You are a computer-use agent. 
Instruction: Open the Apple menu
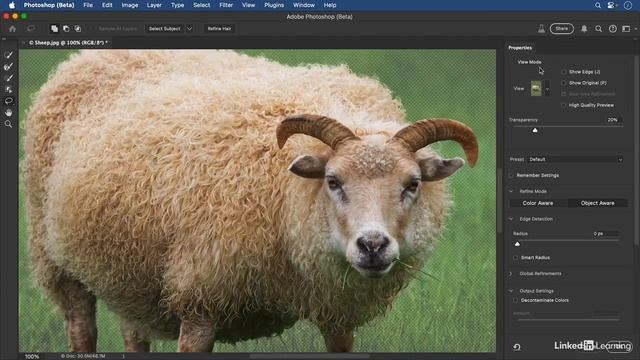pos(12,5)
